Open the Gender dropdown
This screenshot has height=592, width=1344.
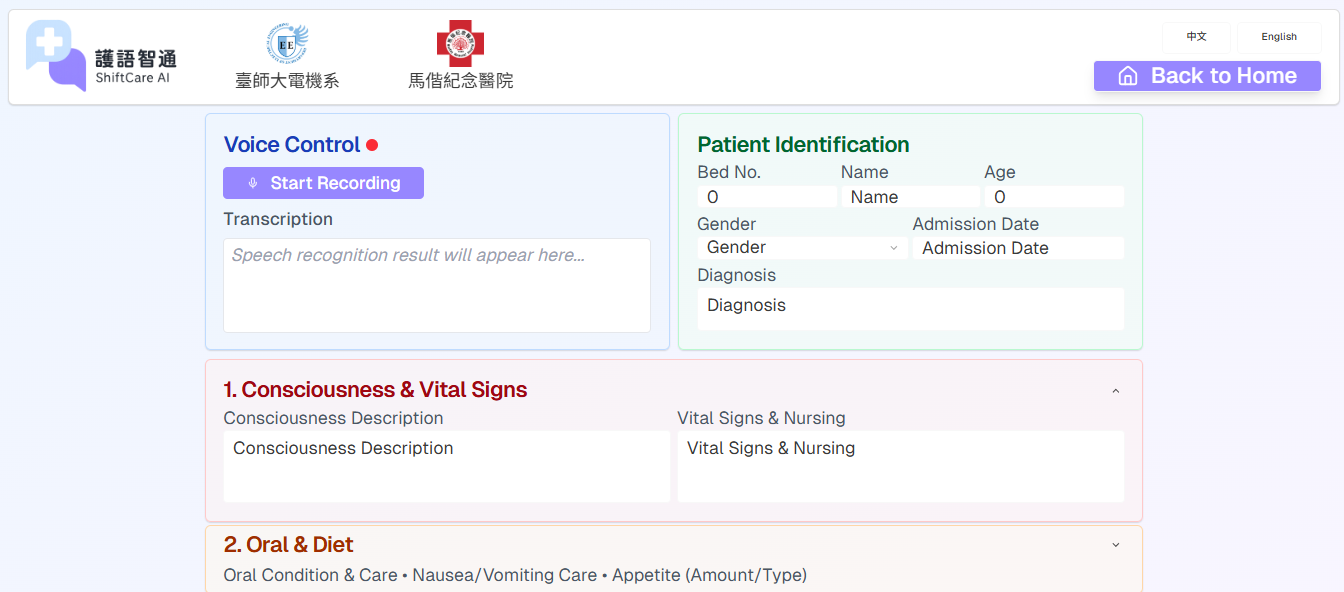coord(802,248)
